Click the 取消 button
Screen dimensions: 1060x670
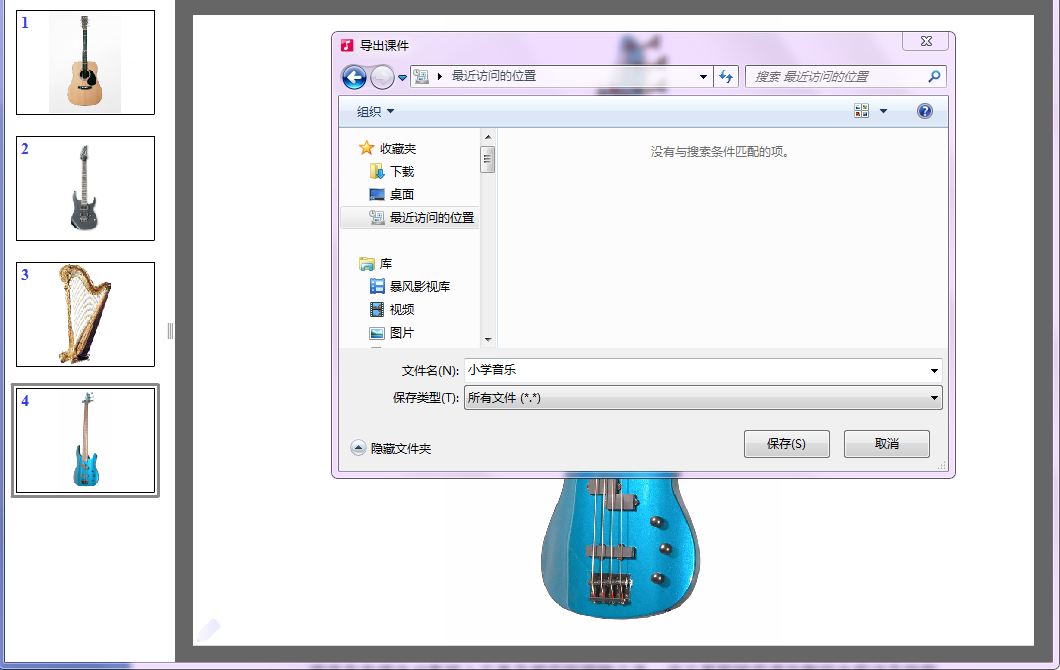[x=886, y=444]
